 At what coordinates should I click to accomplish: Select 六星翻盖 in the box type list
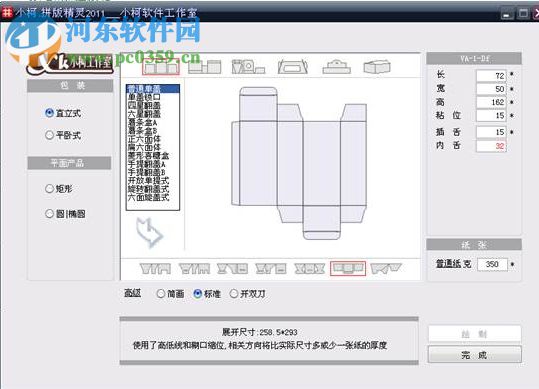point(153,114)
